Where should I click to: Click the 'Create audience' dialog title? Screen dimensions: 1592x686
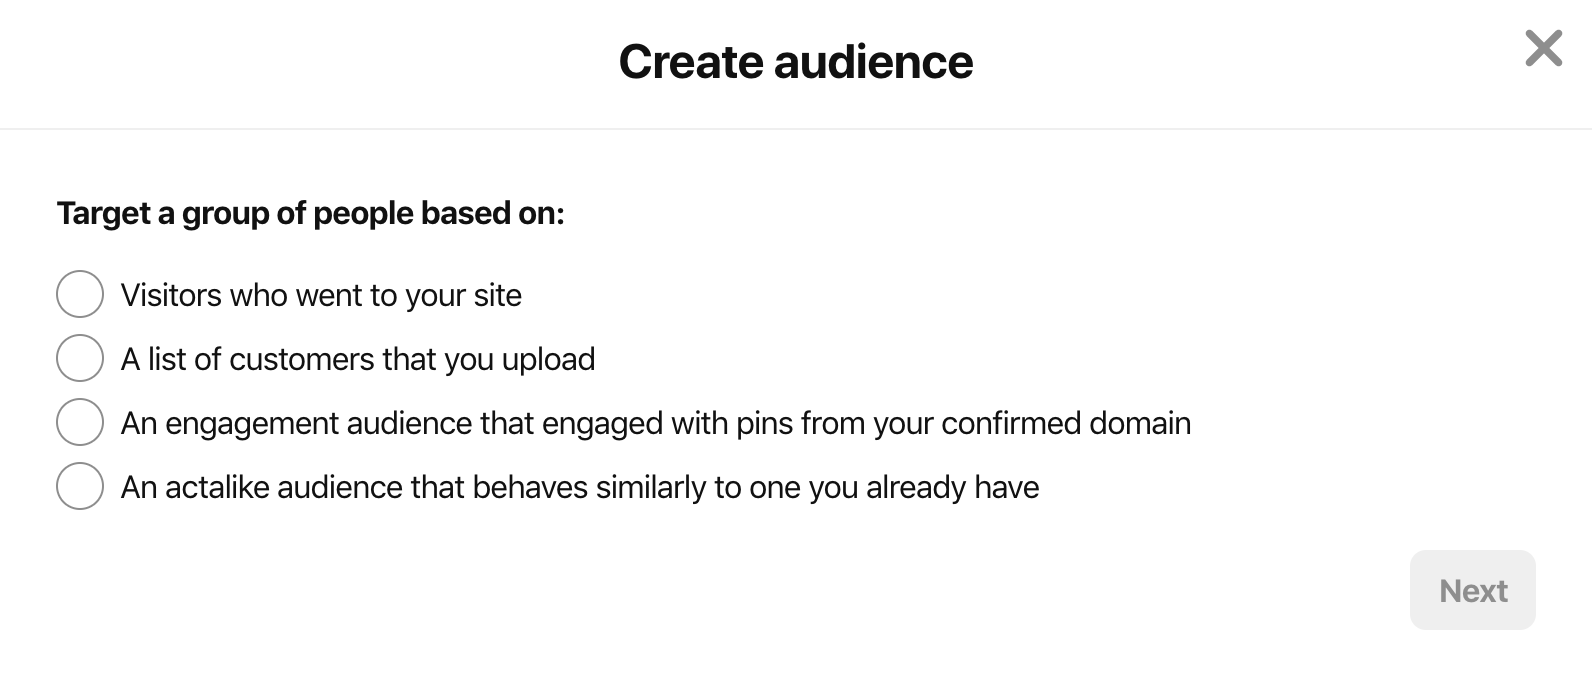(x=796, y=61)
